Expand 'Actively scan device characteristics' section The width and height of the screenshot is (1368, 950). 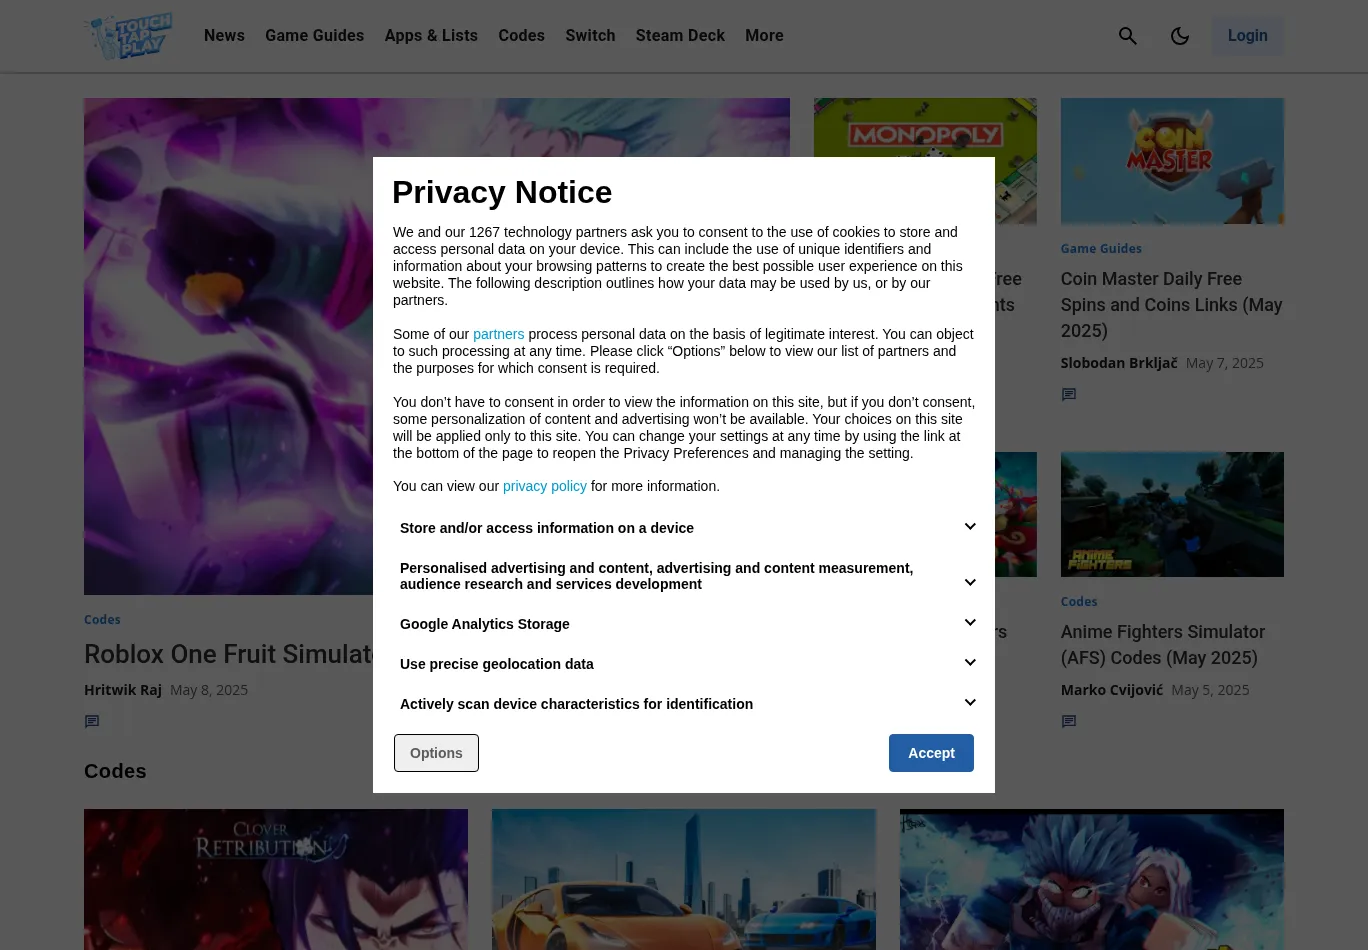[969, 703]
